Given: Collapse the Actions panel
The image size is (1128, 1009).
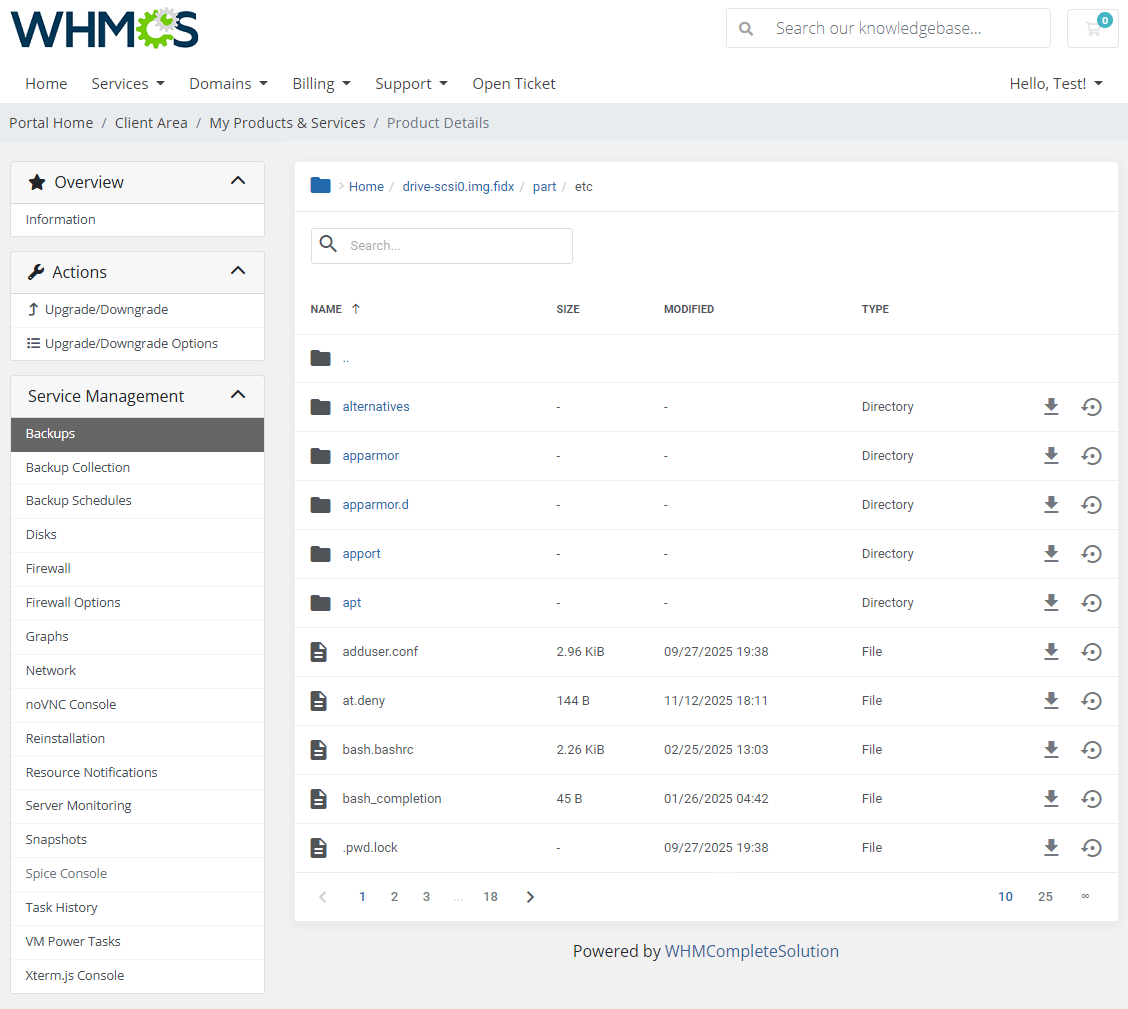Looking at the screenshot, I should point(237,270).
